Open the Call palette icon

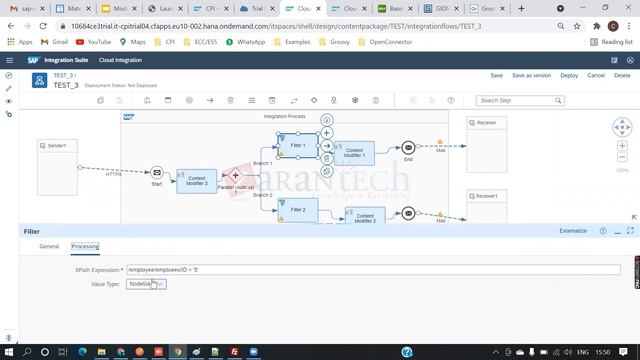272,100
